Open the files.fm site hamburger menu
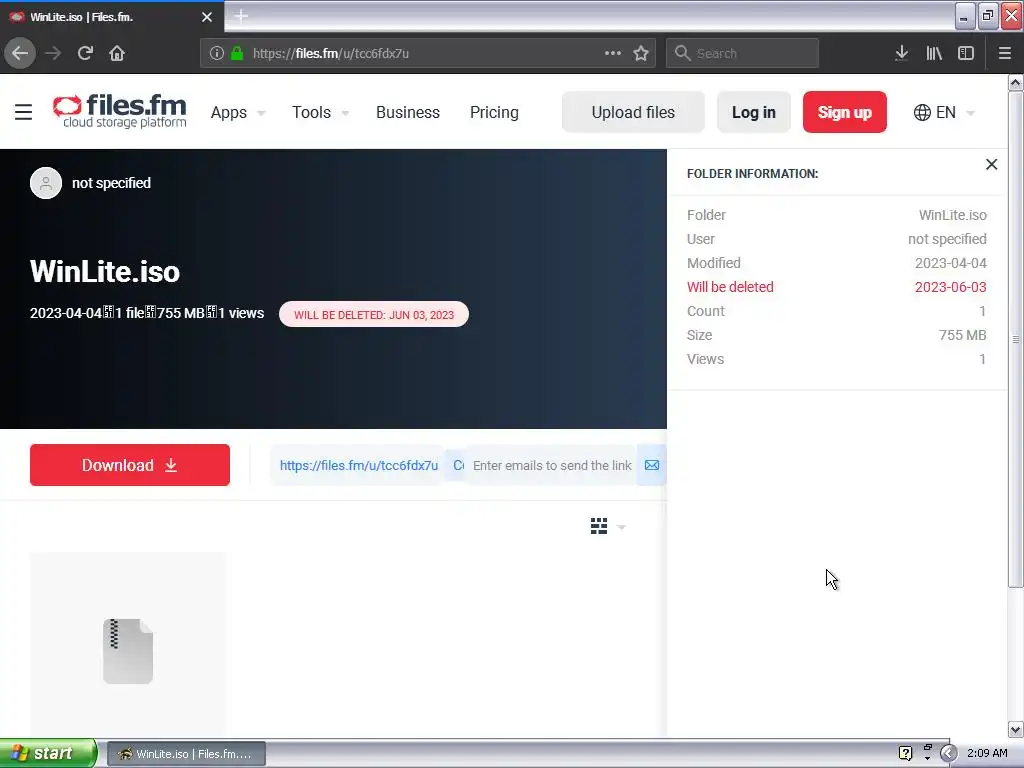The image size is (1024, 768). tap(24, 112)
